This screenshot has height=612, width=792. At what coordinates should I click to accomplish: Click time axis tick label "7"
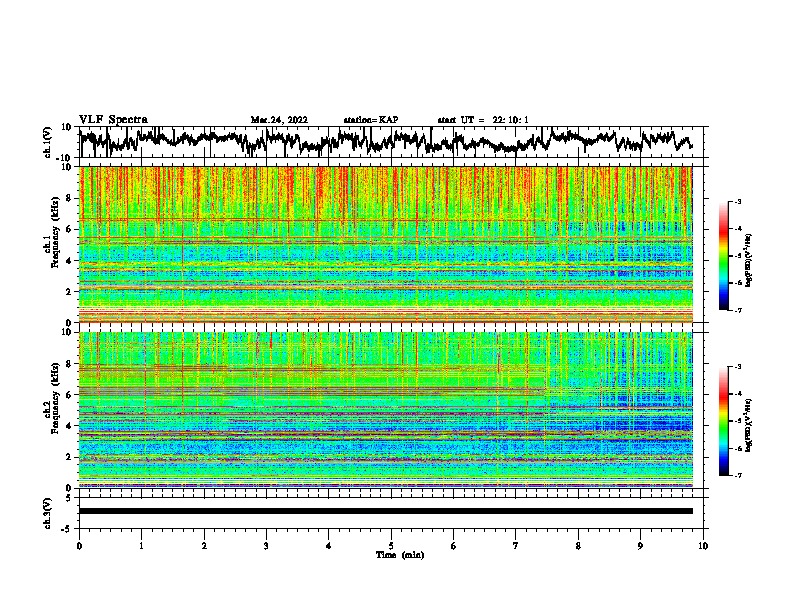click(x=516, y=546)
